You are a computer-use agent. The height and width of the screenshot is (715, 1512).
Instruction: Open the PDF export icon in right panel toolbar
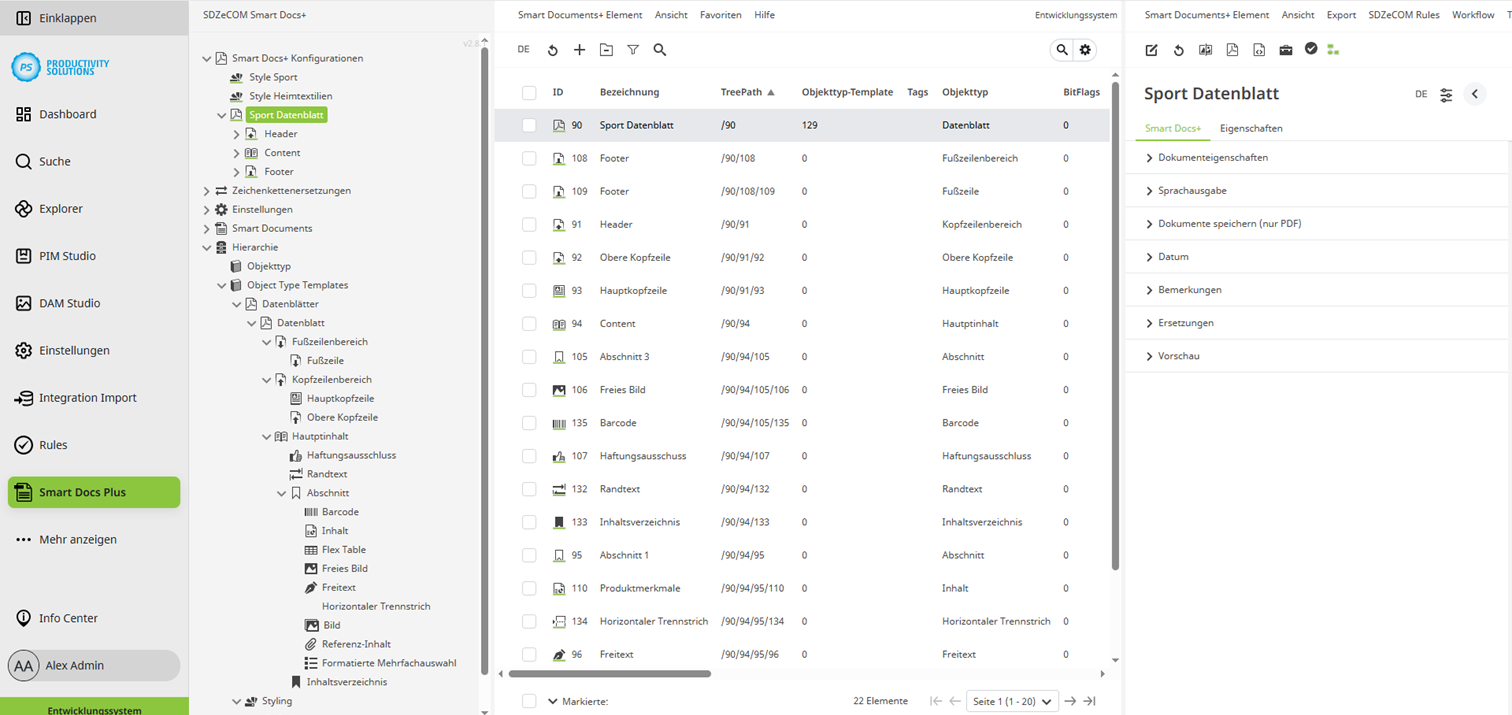pyautogui.click(x=1232, y=49)
